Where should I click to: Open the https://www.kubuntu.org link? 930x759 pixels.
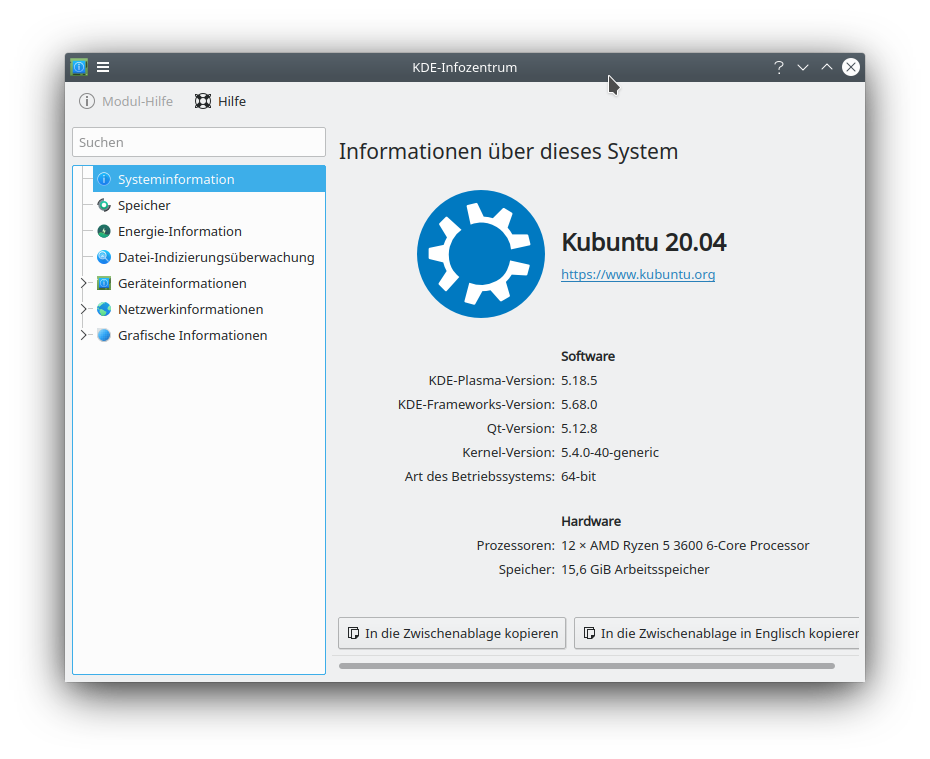point(638,275)
